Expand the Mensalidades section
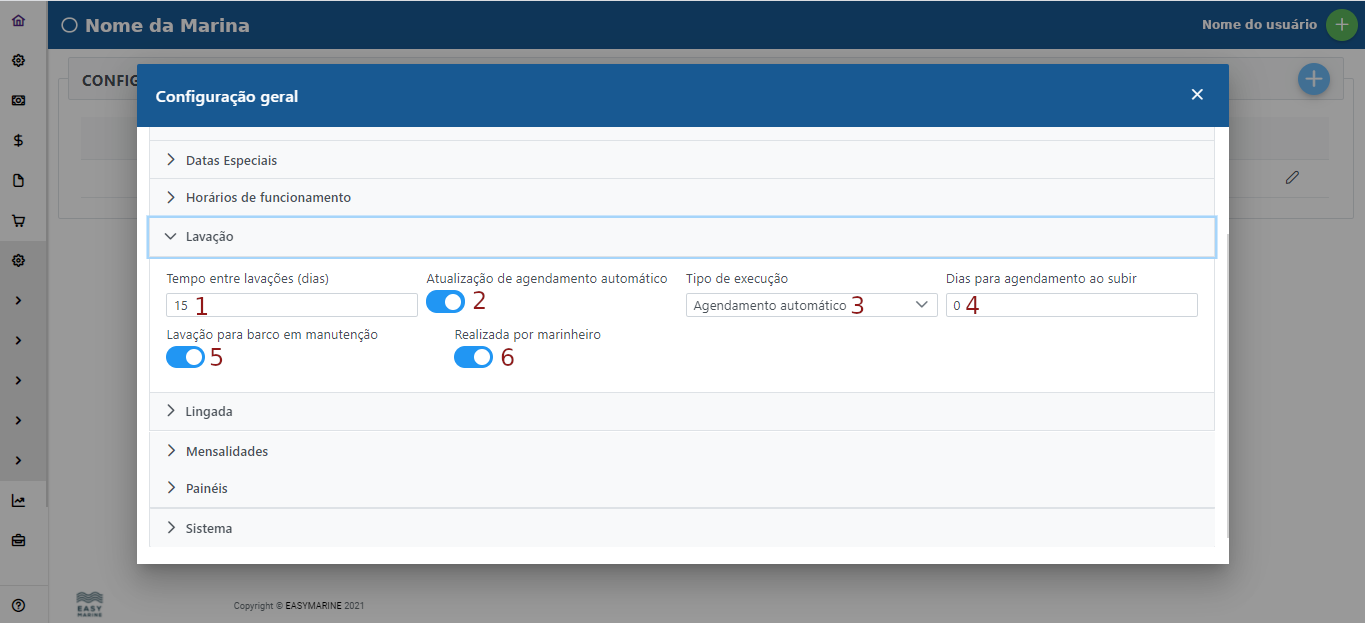 tap(228, 451)
